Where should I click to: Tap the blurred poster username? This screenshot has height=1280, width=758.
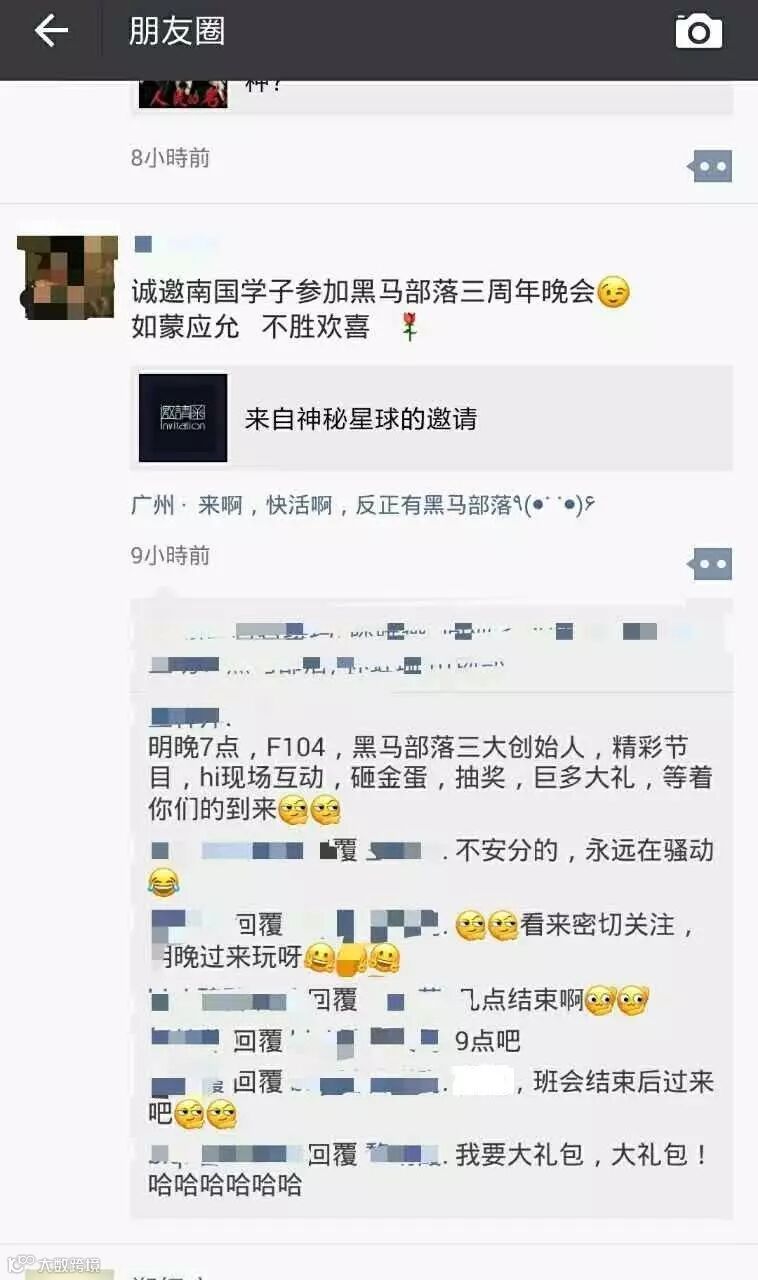pyautogui.click(x=175, y=244)
